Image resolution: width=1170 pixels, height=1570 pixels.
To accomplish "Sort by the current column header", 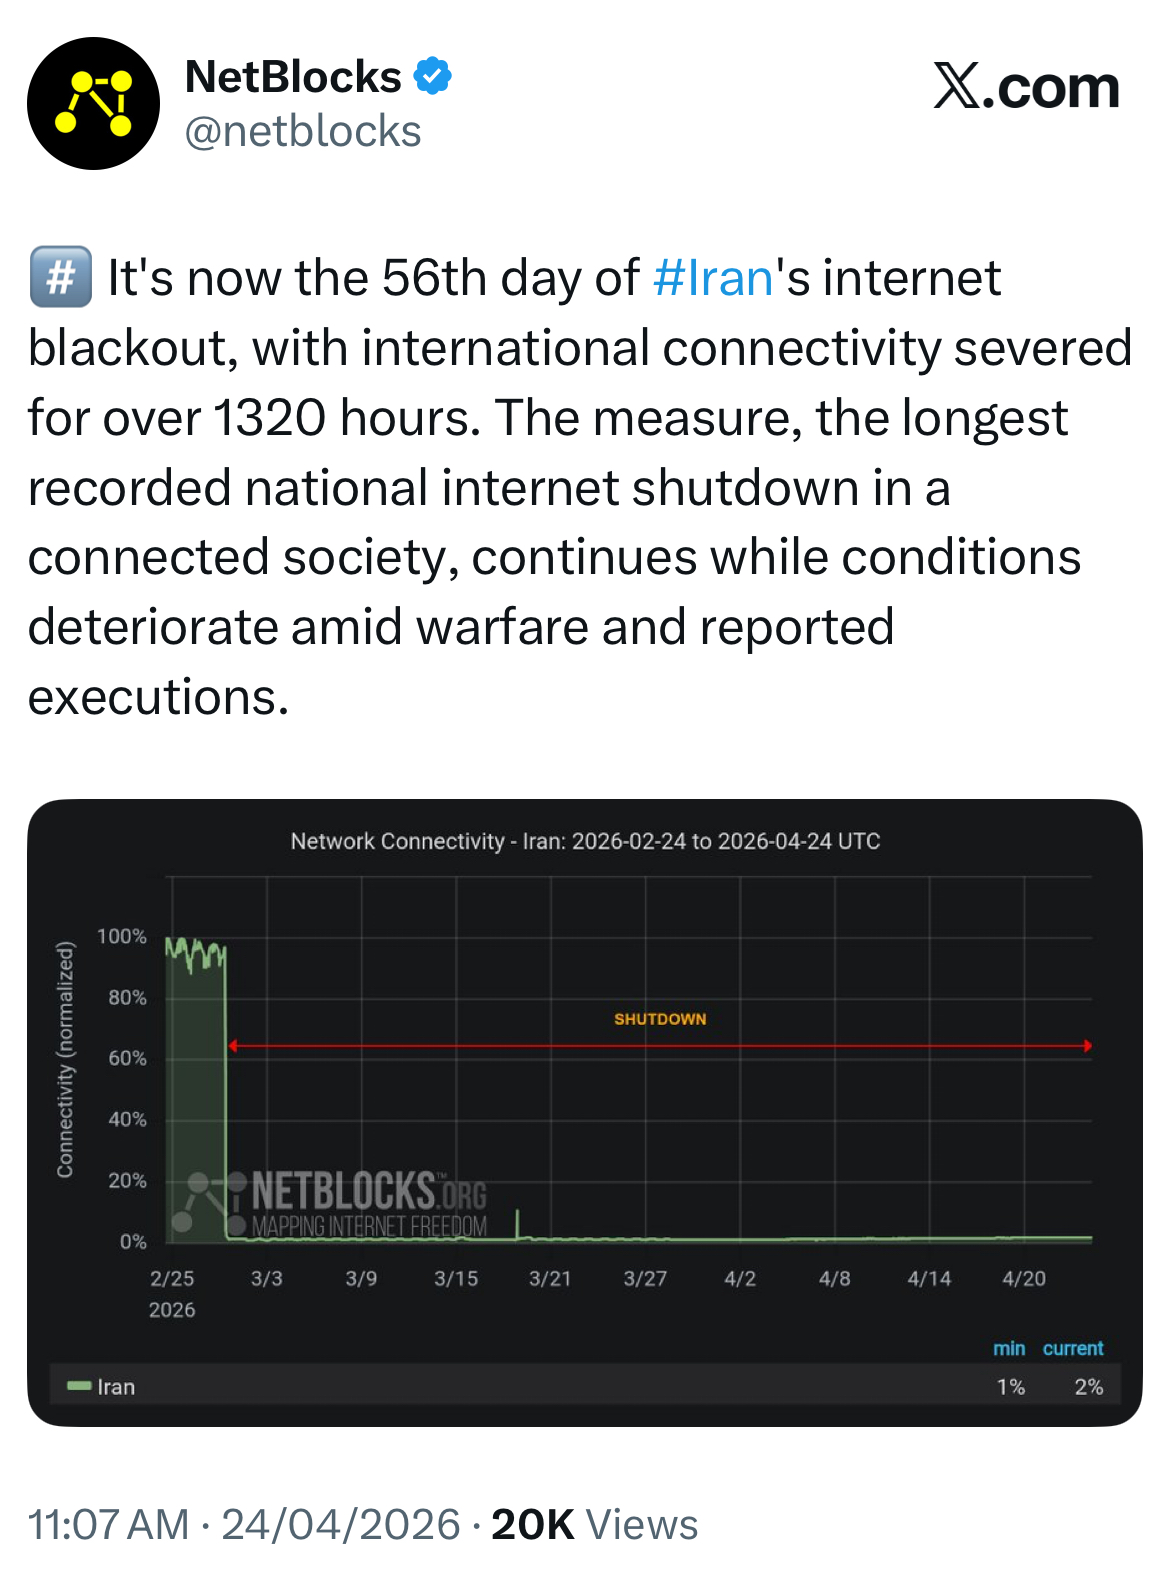I will pos(1073,1348).
